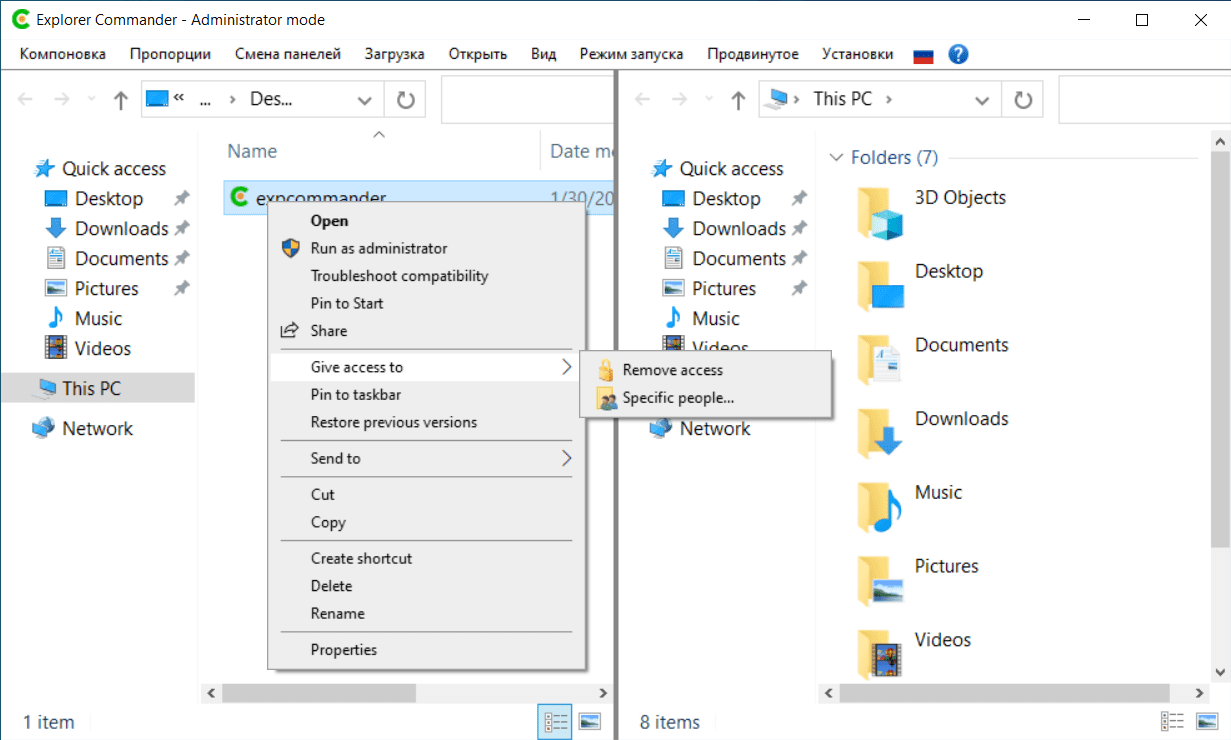
Task: Unpin Desktop in right Quick access
Action: [799, 199]
